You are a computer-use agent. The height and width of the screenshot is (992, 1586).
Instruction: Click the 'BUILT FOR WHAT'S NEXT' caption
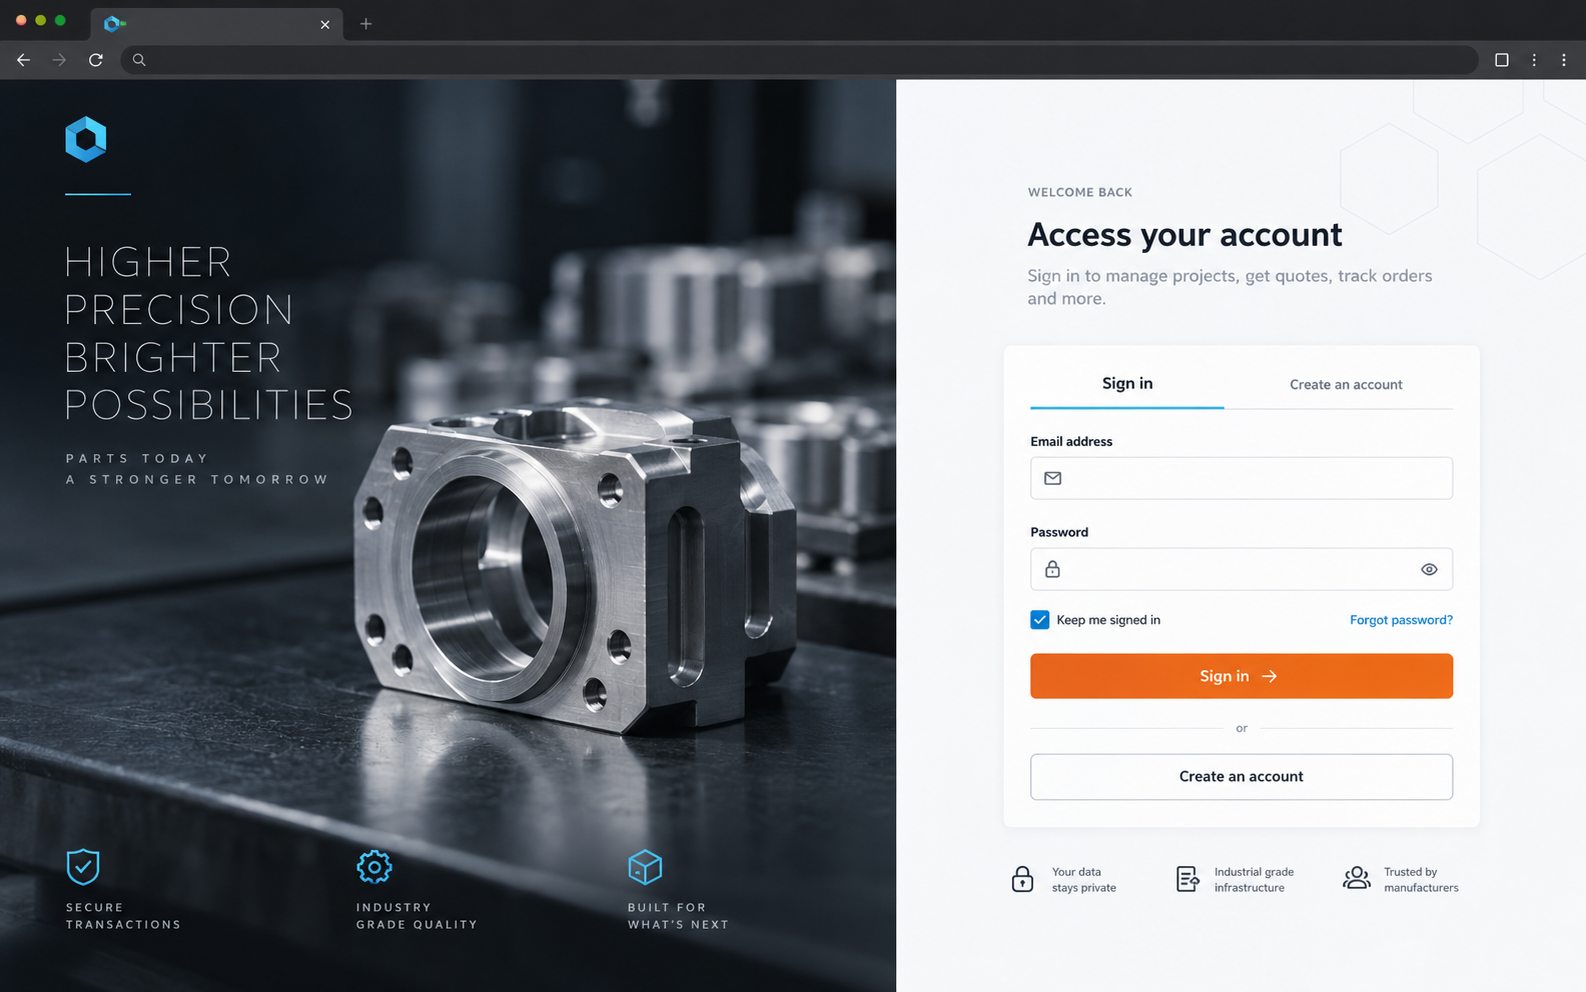678,916
